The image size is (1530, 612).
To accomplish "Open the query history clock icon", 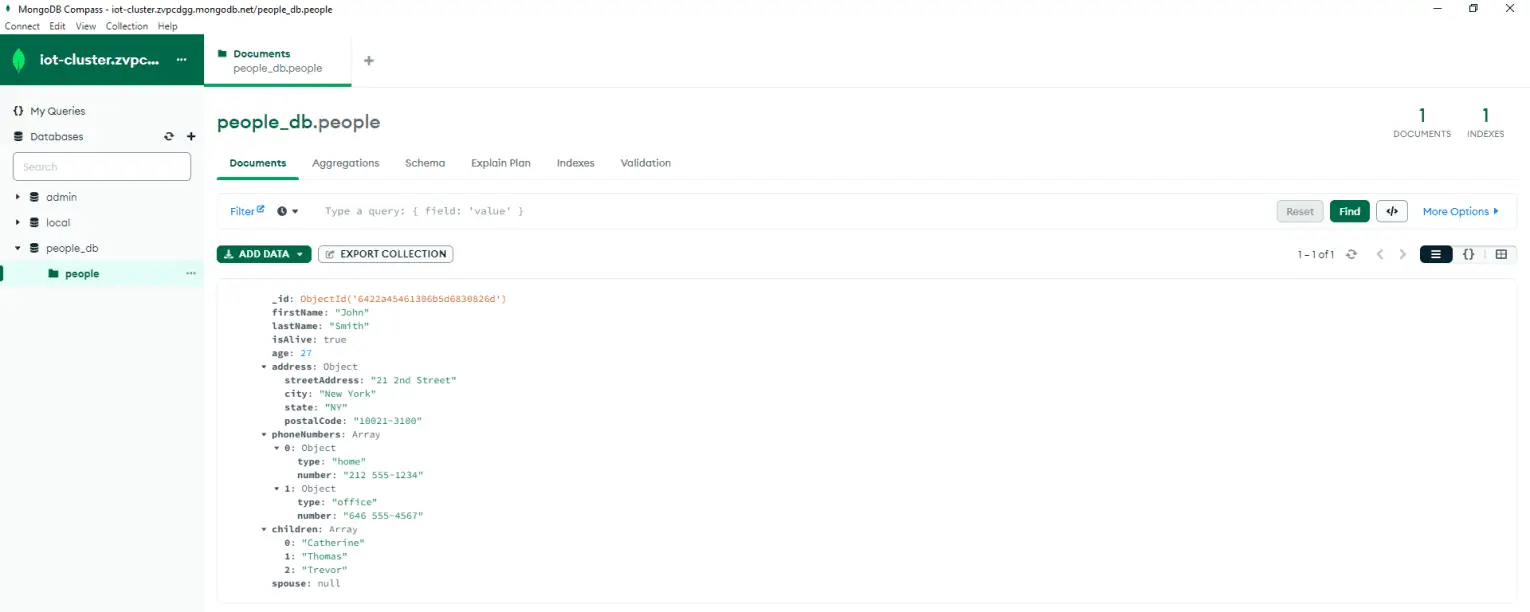I will click(281, 211).
